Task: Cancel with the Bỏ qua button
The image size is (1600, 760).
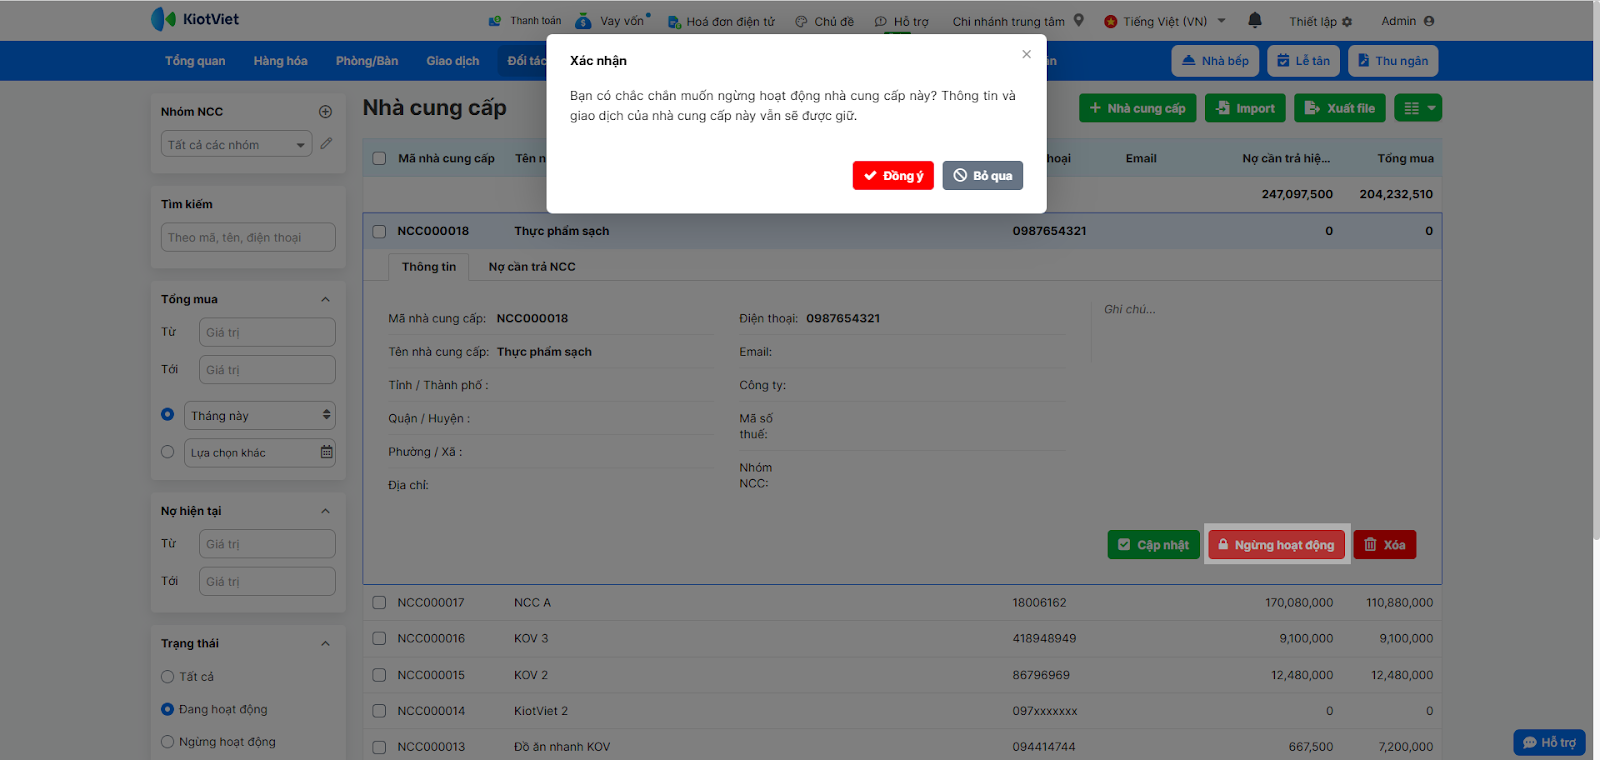Action: (983, 175)
